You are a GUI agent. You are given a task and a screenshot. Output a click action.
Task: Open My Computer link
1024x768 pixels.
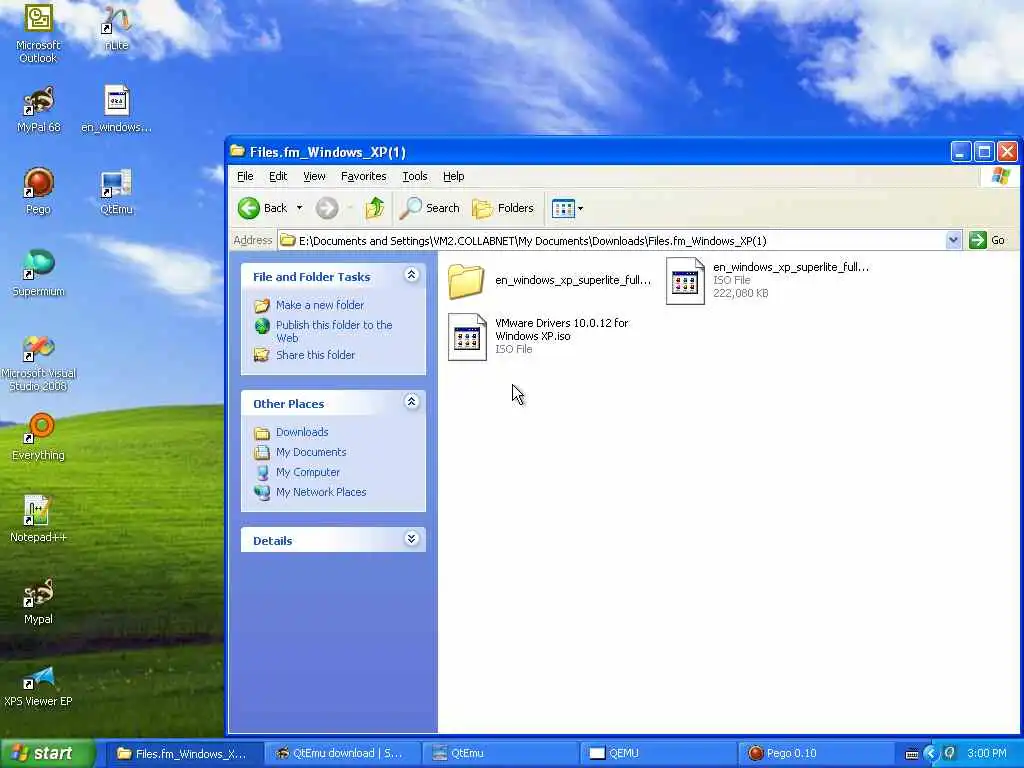(308, 472)
